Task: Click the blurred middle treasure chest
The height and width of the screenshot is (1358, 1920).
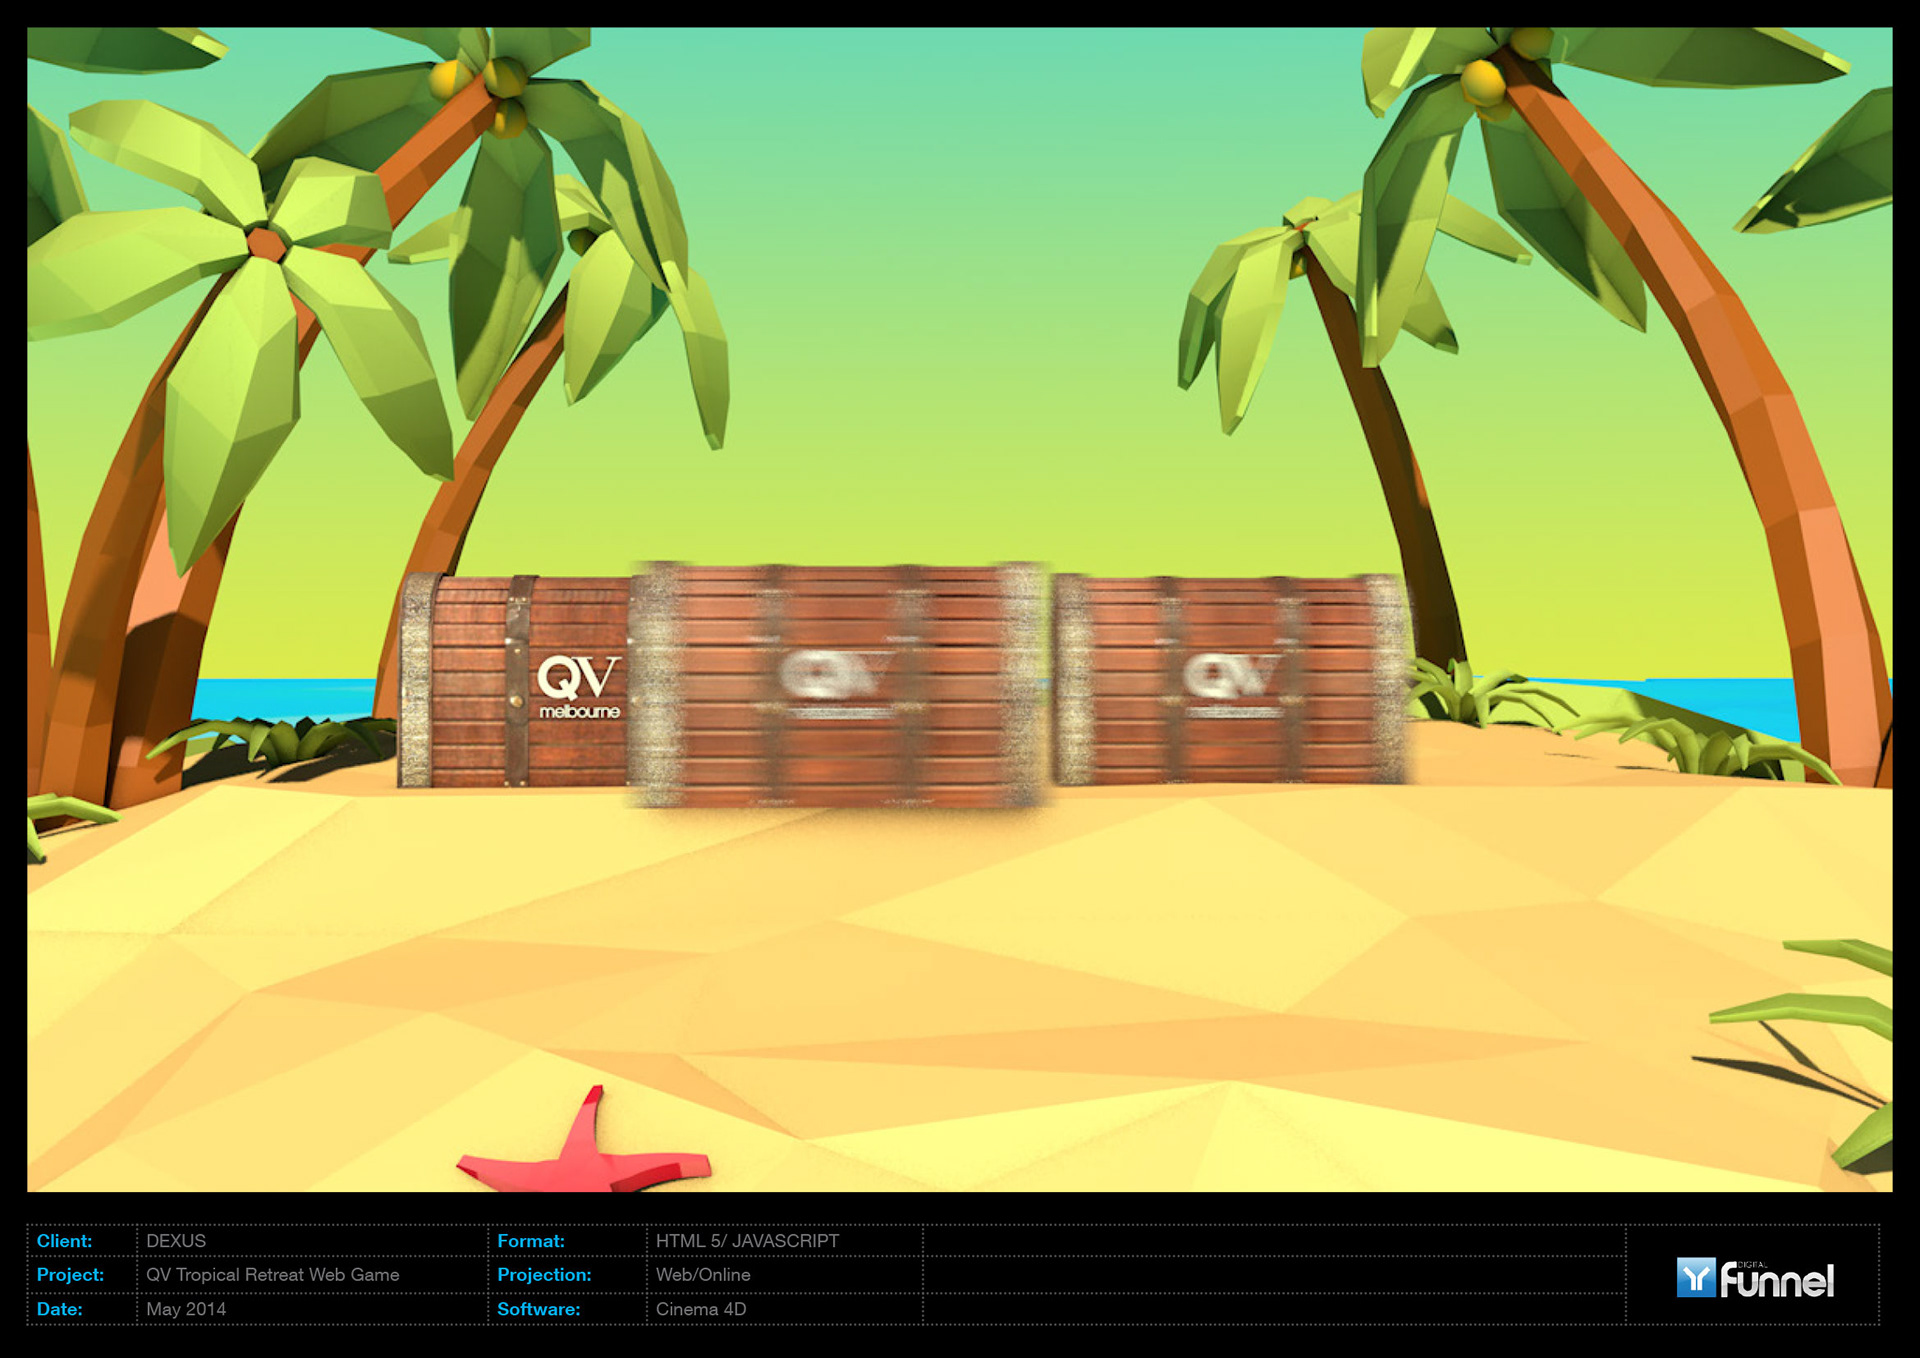Action: click(x=838, y=685)
